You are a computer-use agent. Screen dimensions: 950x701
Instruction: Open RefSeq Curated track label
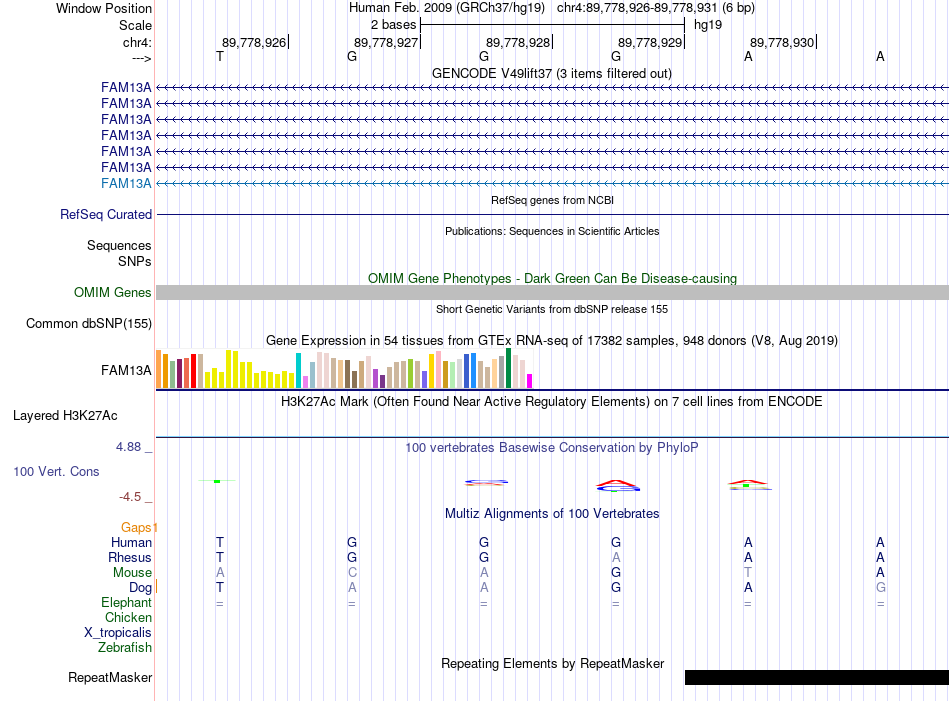[x=106, y=214]
